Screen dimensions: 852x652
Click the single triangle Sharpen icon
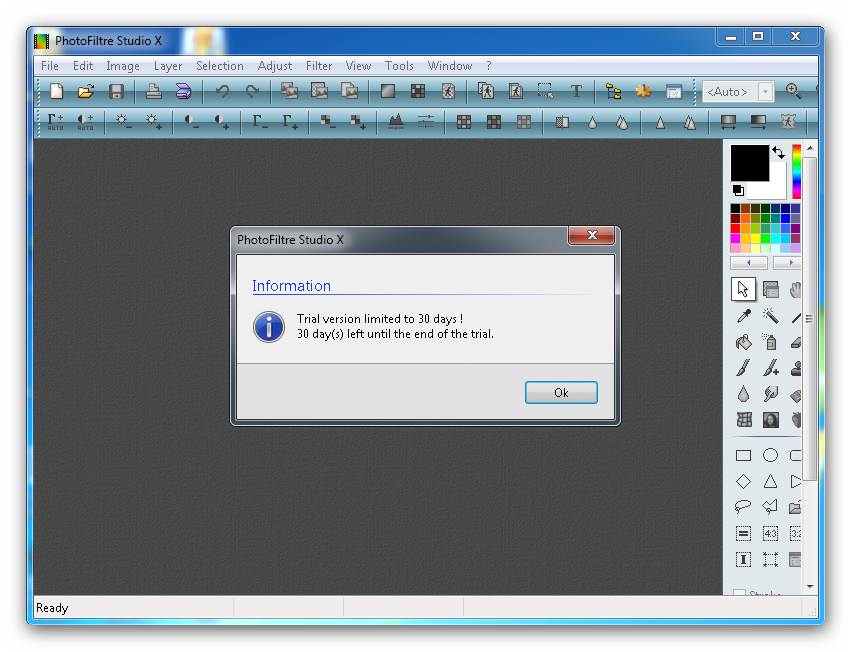coord(660,122)
